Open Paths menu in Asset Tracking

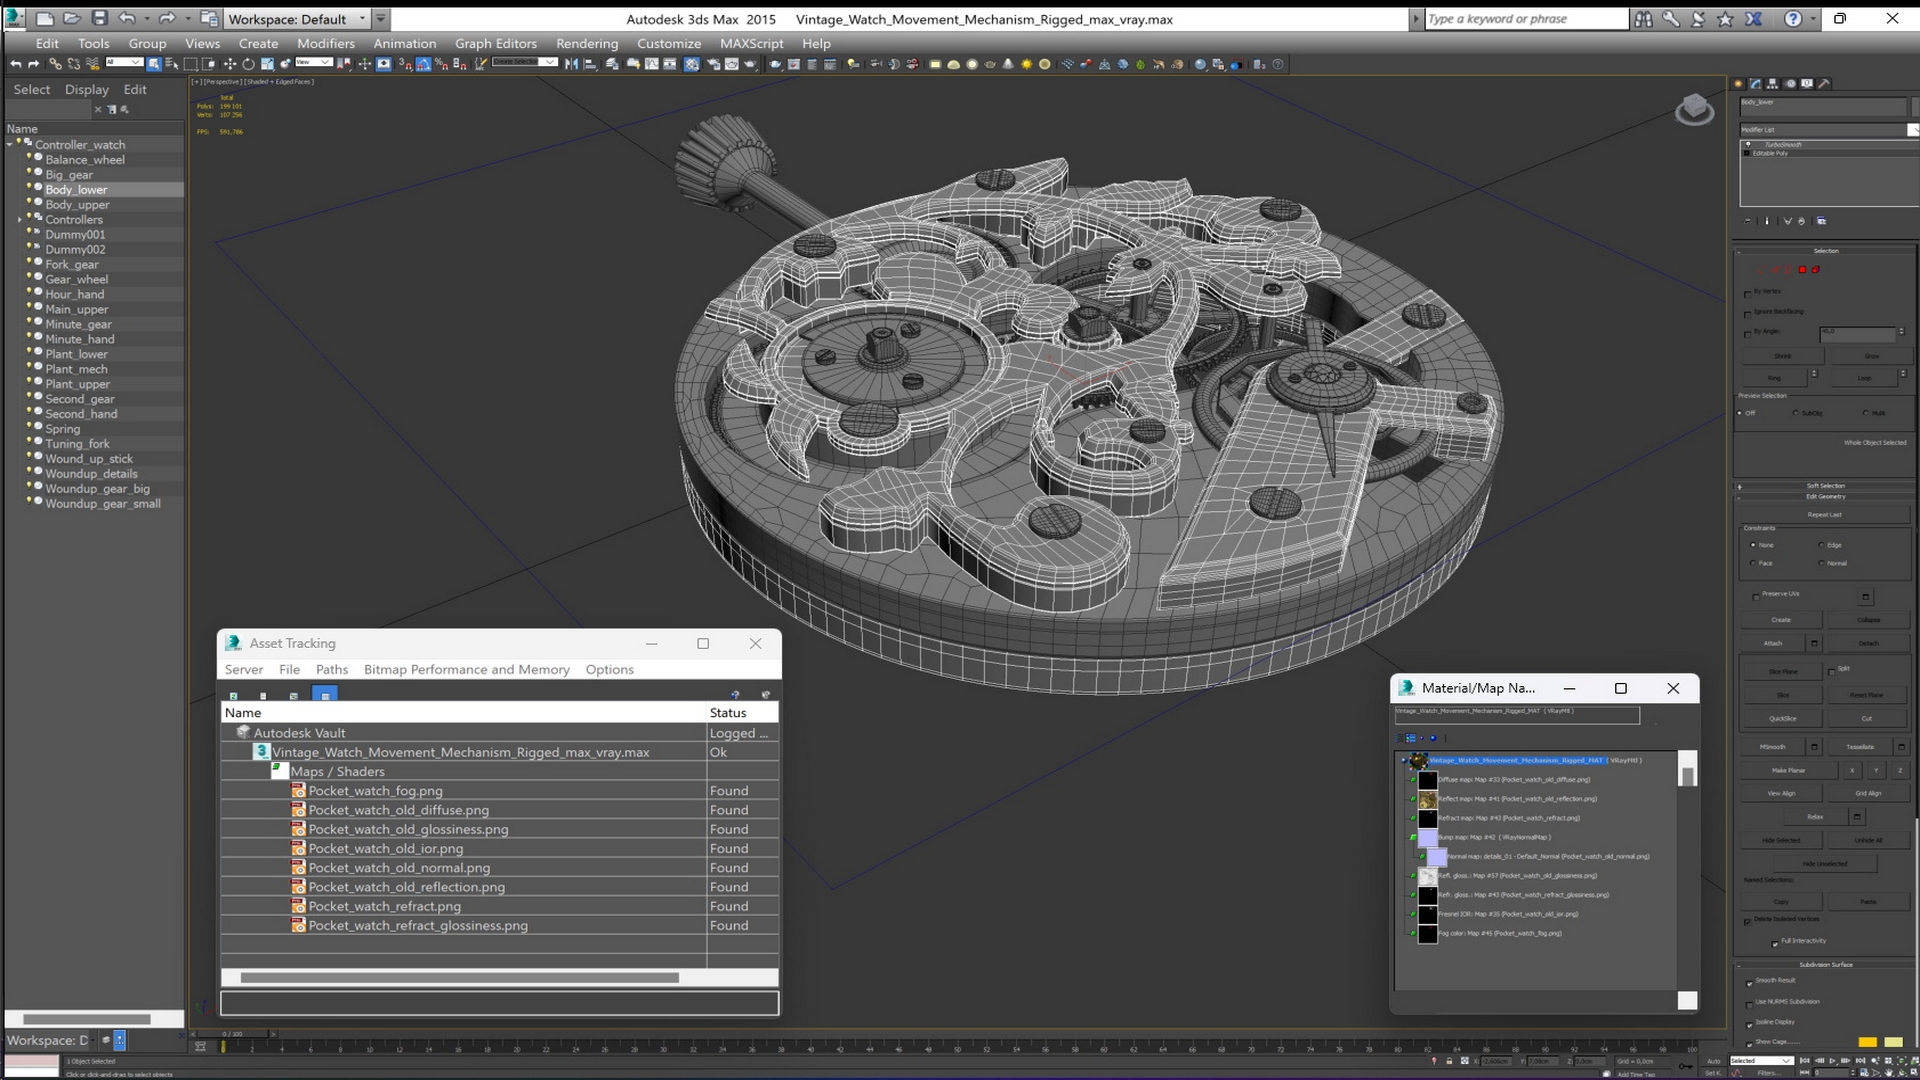332,669
